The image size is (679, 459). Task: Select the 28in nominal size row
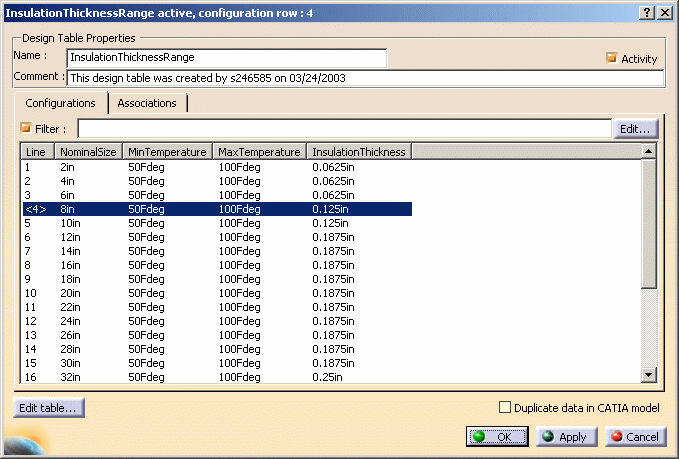pos(217,349)
